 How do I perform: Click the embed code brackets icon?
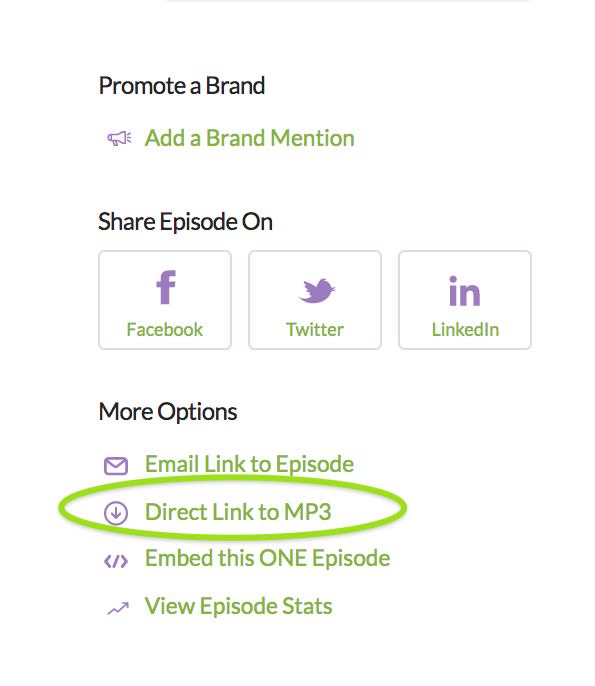point(116,561)
